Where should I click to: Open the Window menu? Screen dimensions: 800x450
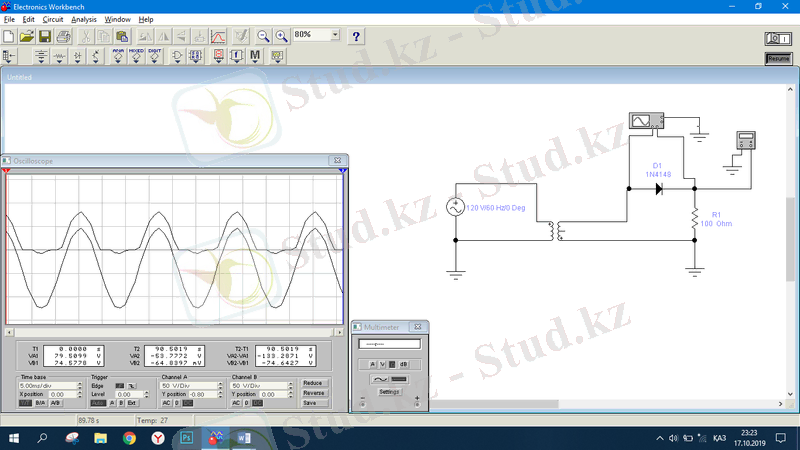coord(117,19)
